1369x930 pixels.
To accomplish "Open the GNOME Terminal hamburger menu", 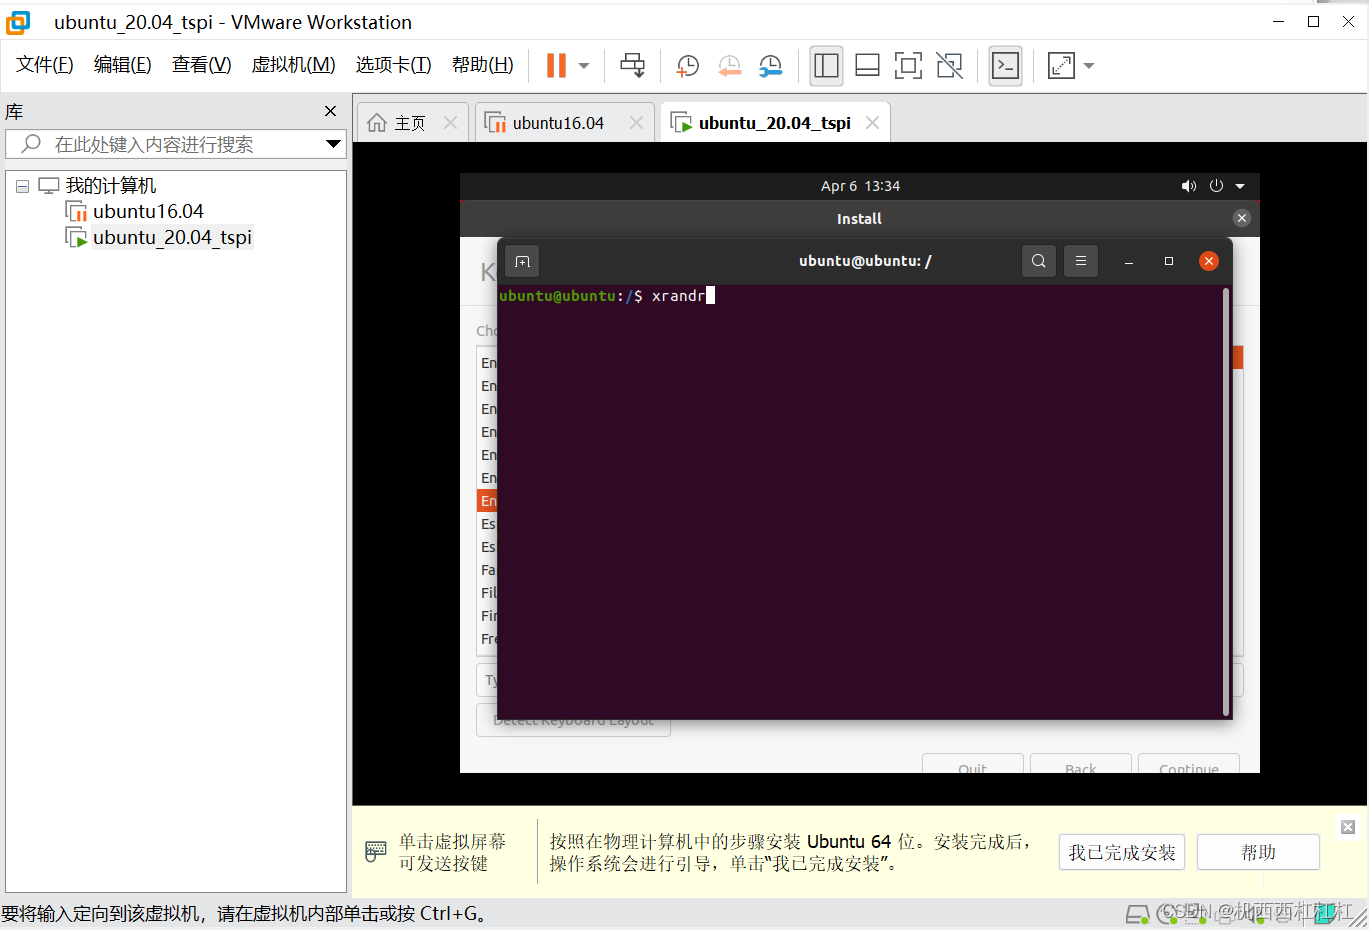I will [1080, 260].
